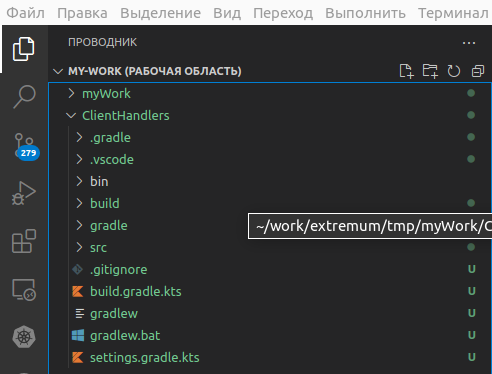Expand the .vscode folder chevron
This screenshot has width=492, height=374.
point(79,159)
